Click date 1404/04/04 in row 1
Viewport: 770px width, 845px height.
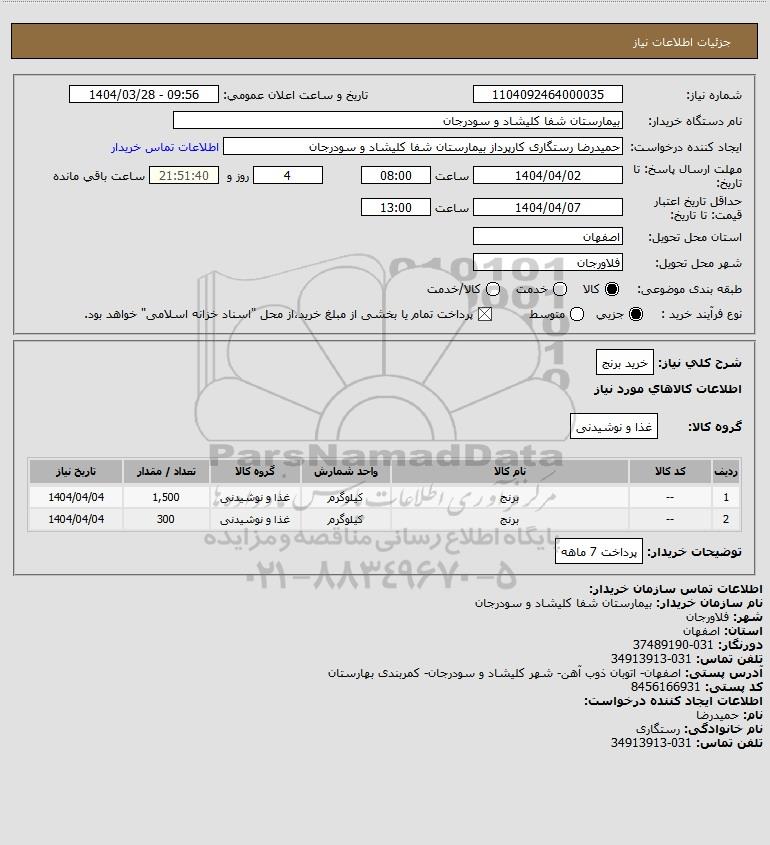tap(76, 497)
